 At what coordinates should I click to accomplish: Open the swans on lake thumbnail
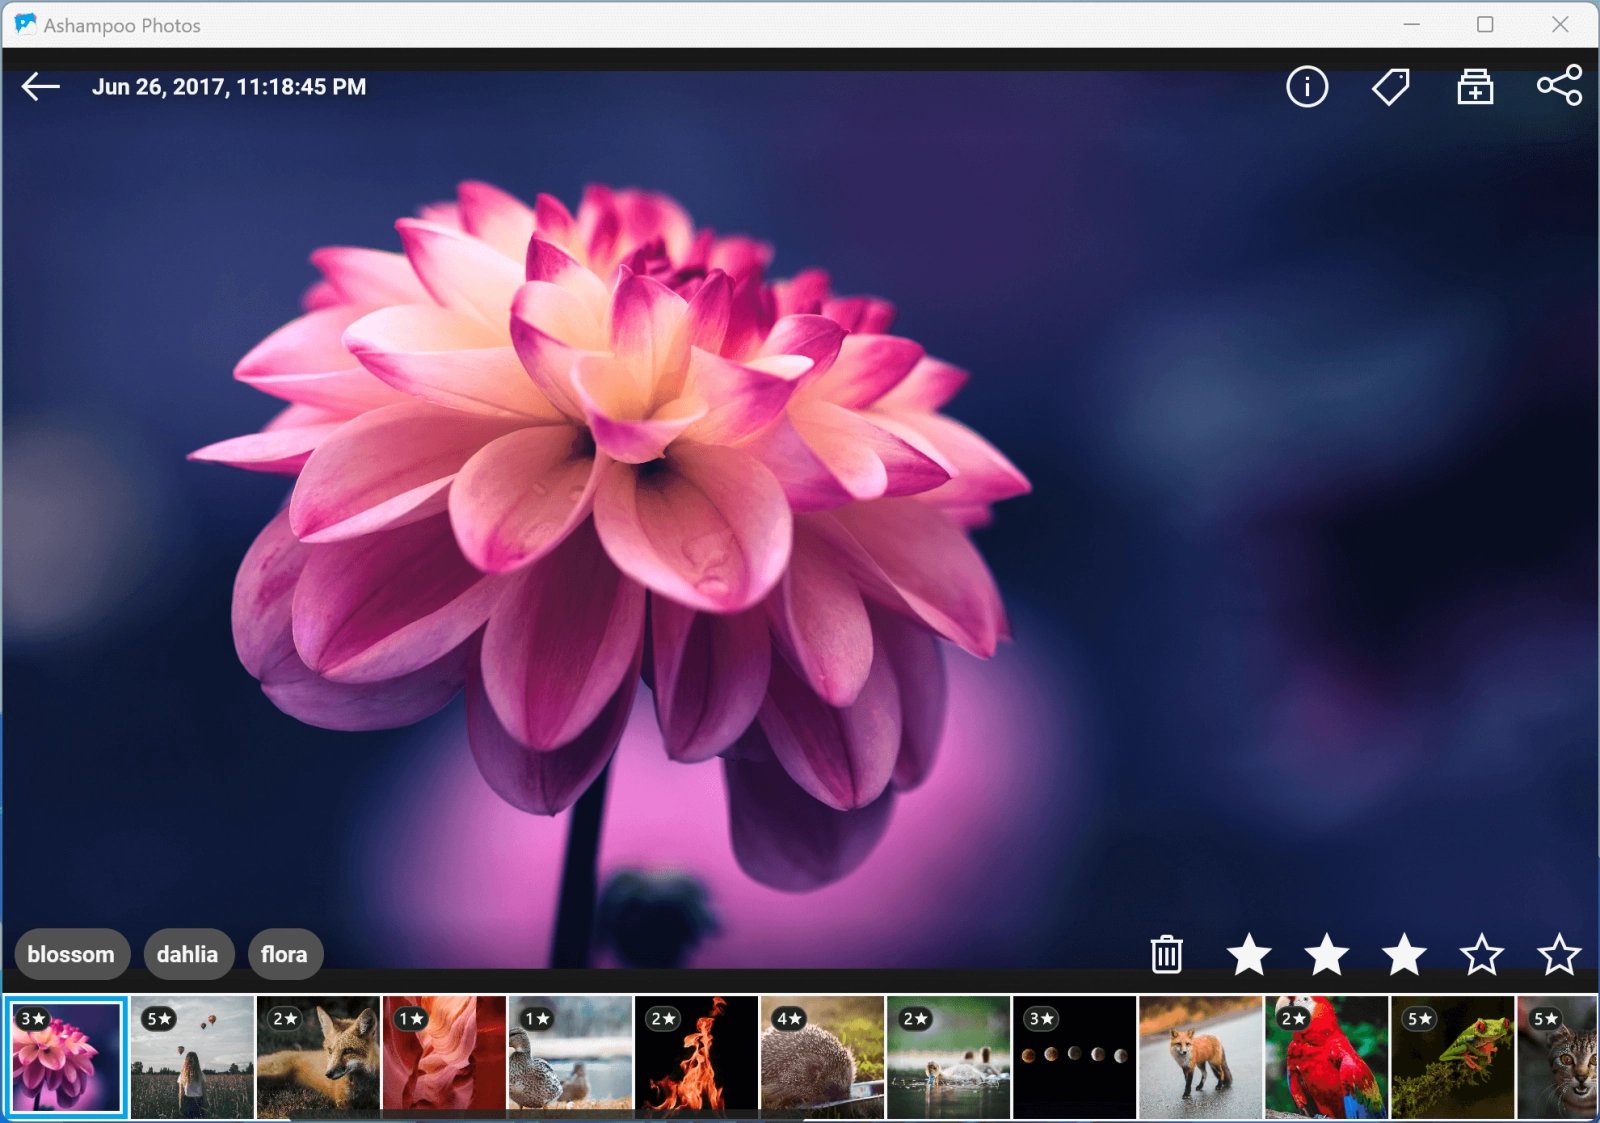tap(948, 1057)
